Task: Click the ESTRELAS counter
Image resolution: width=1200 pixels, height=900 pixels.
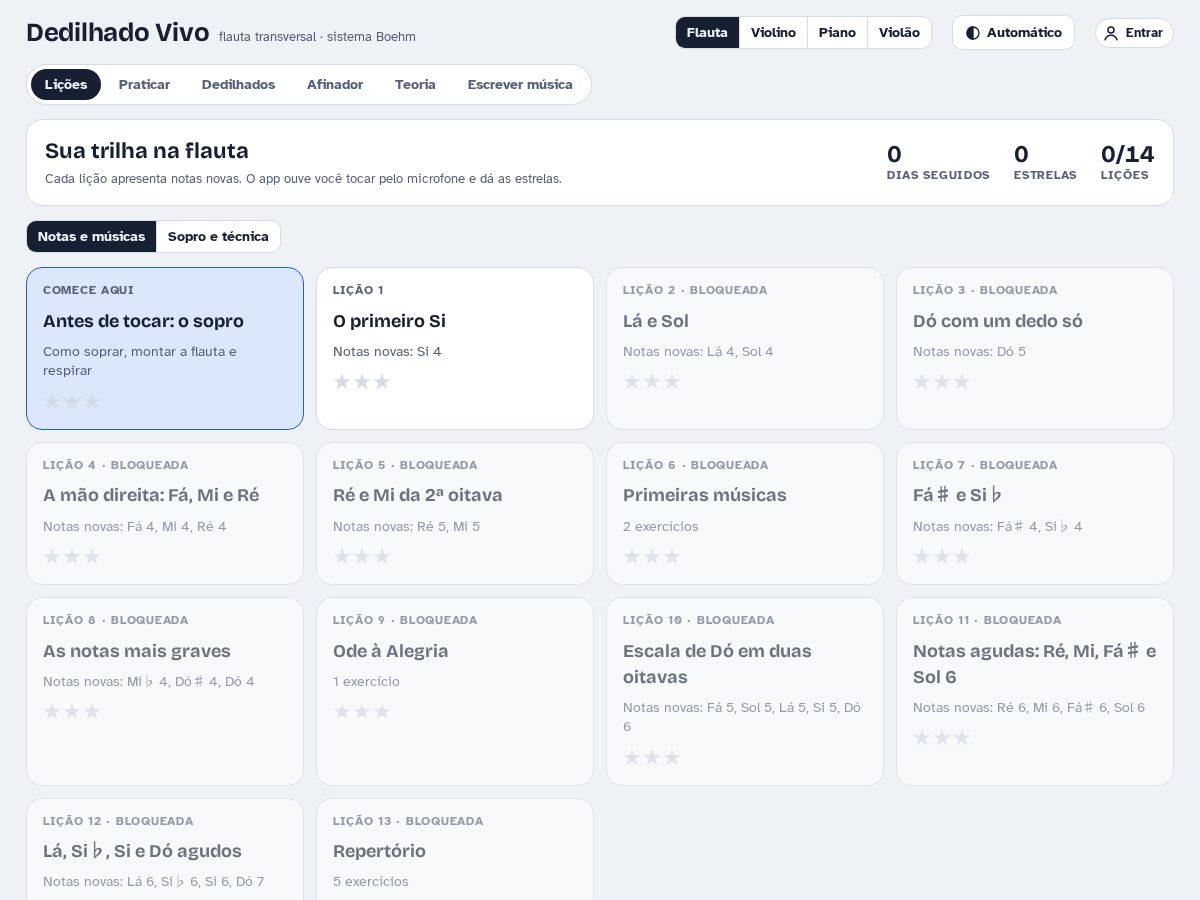Action: (x=1045, y=162)
